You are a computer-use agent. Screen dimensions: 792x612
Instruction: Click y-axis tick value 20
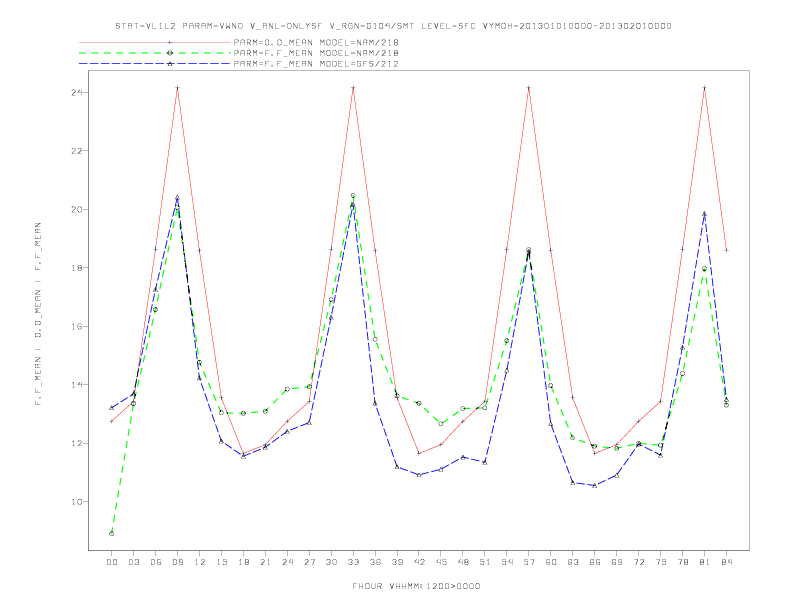(77, 210)
